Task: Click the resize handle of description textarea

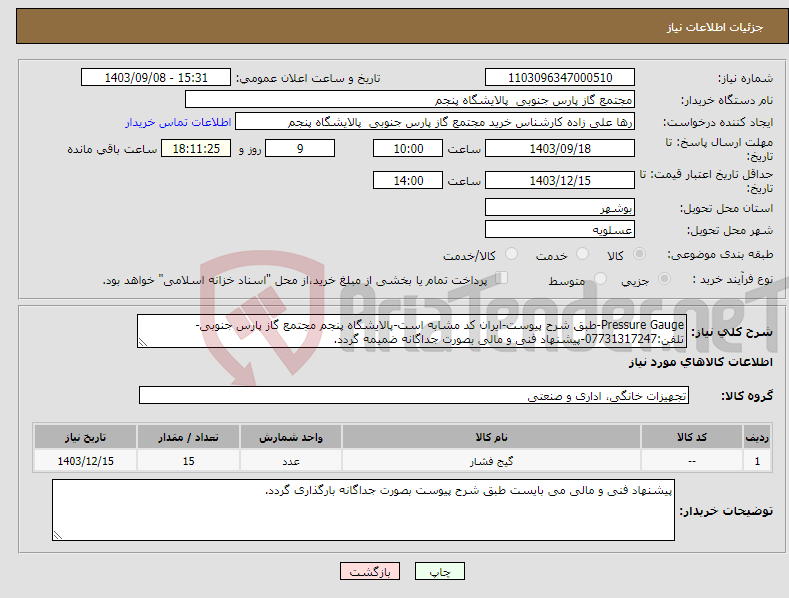Action: coord(143,342)
